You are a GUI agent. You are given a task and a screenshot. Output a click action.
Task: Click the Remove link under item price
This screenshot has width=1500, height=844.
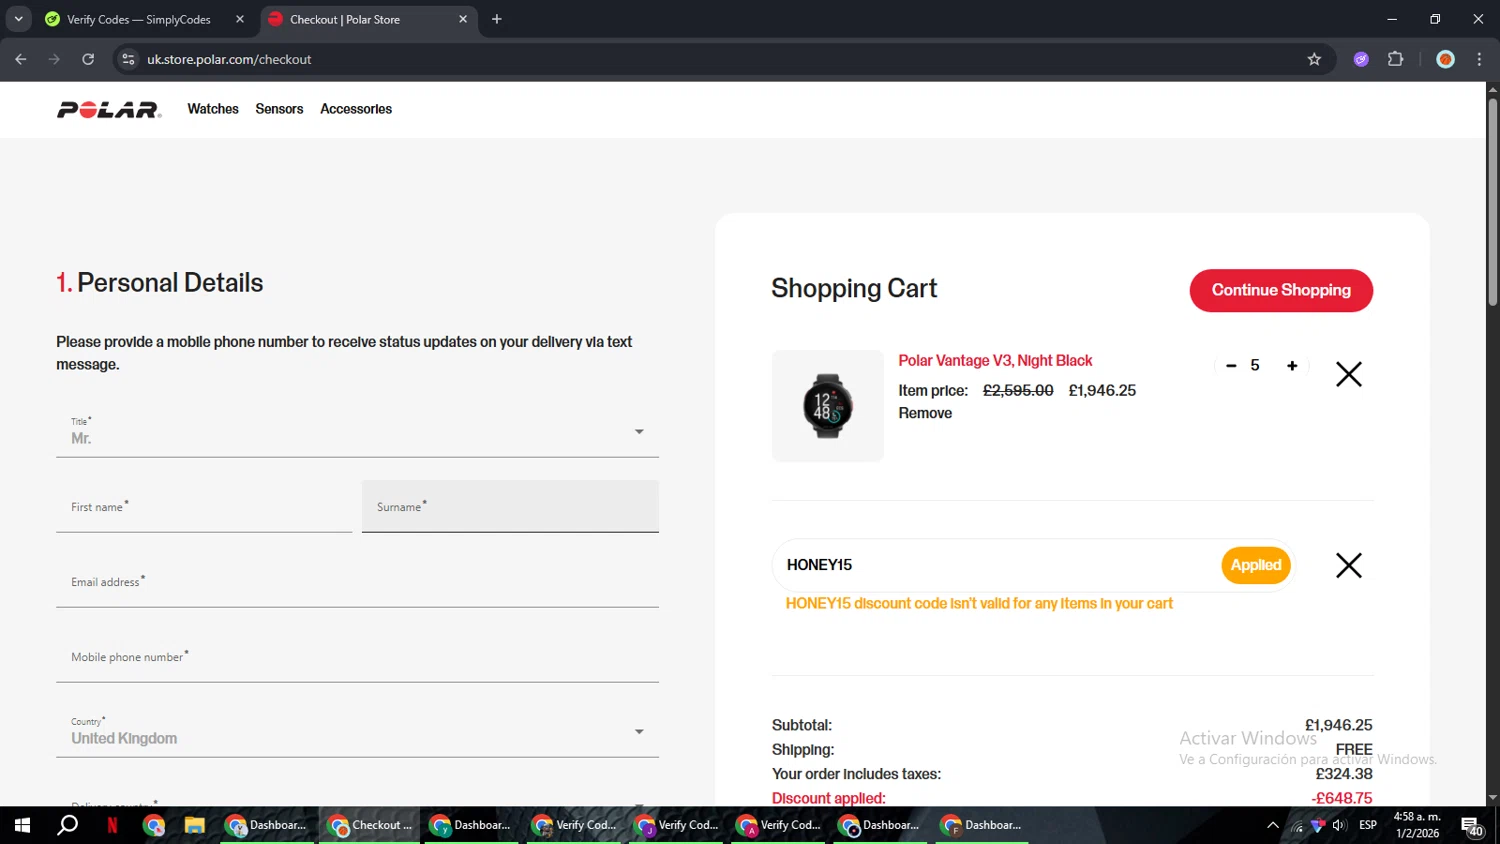click(x=925, y=413)
